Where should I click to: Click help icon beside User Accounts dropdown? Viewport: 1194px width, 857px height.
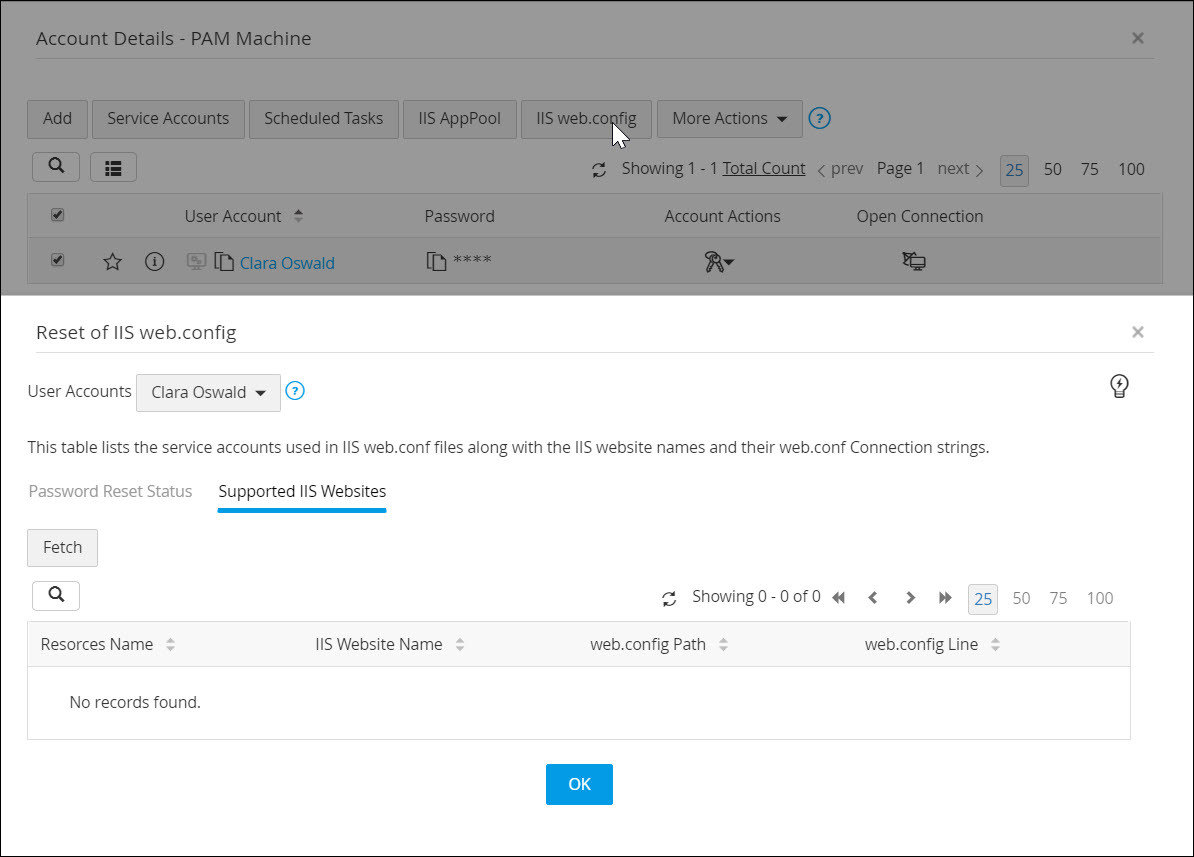pos(295,391)
